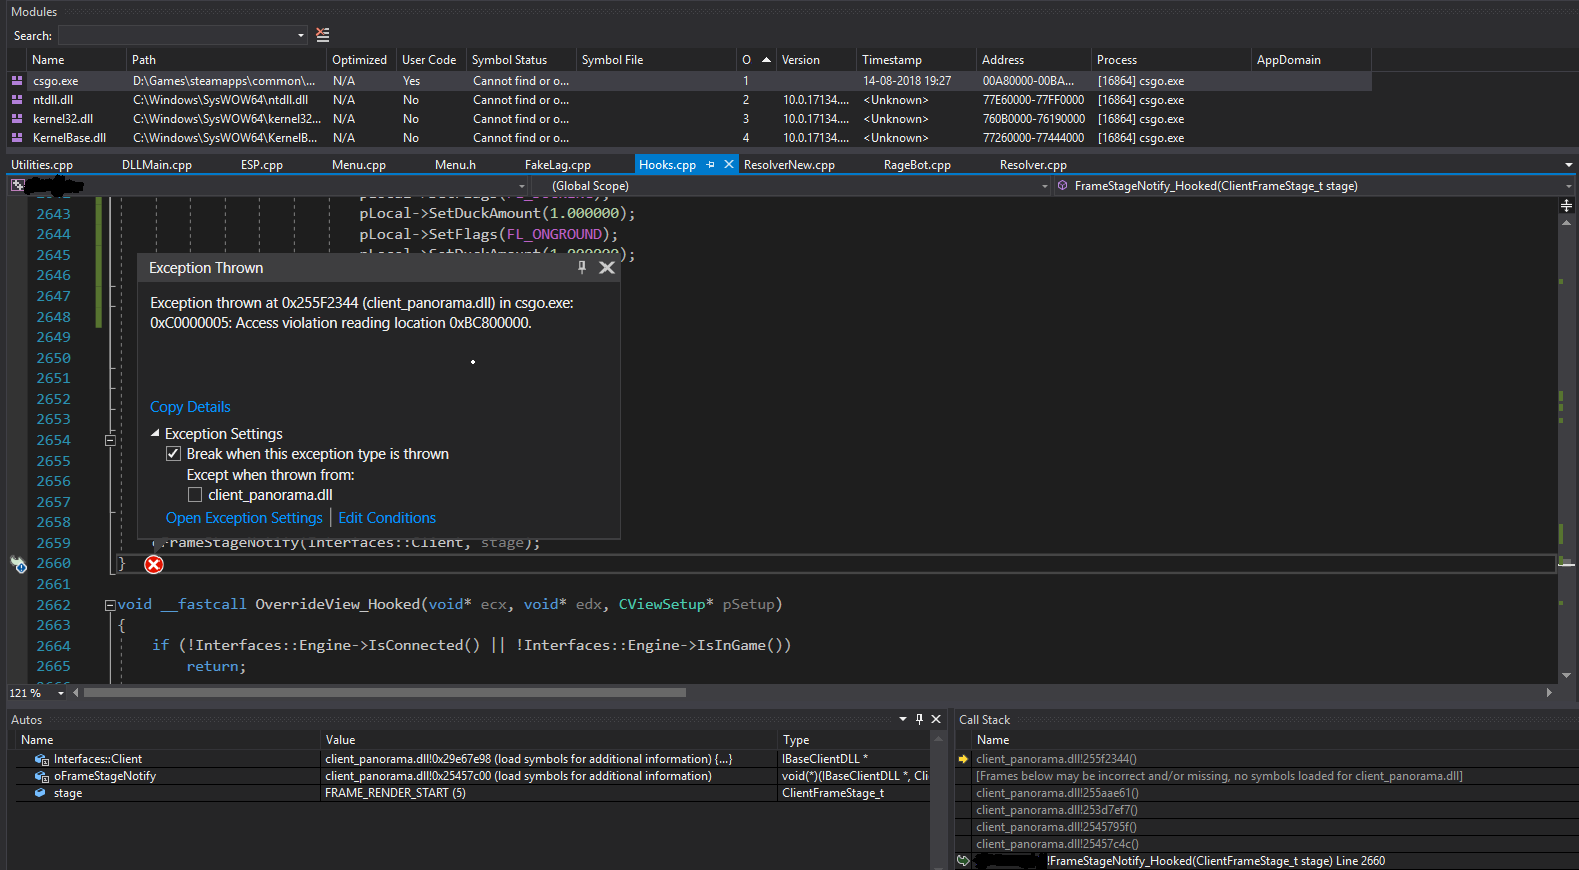The width and height of the screenshot is (1579, 870).
Task: Click auto-hide pin on Autos panel
Action: 919,719
